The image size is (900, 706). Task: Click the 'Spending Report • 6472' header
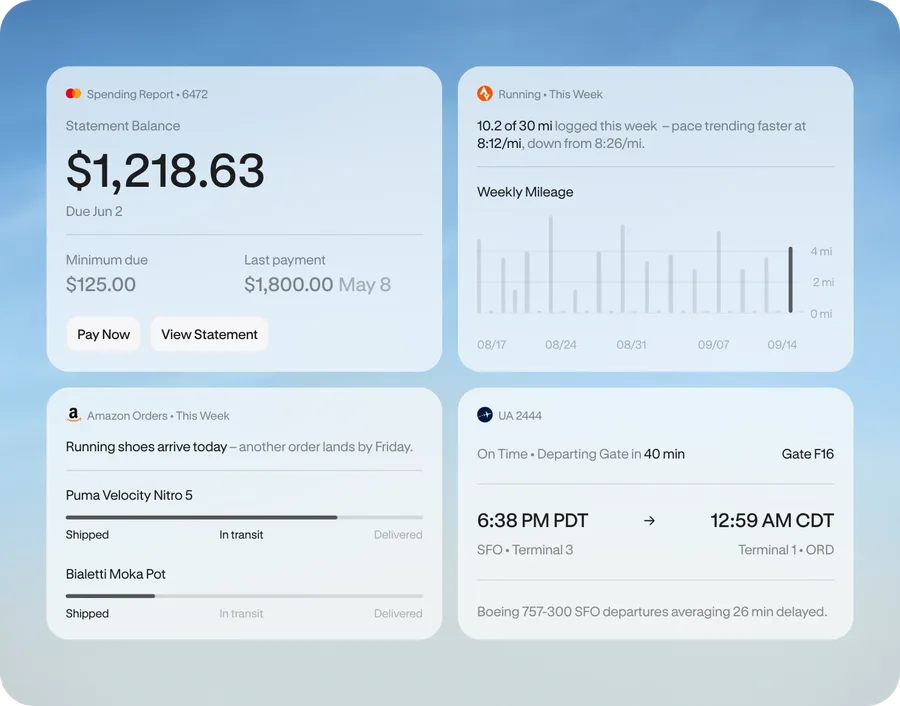[148, 94]
